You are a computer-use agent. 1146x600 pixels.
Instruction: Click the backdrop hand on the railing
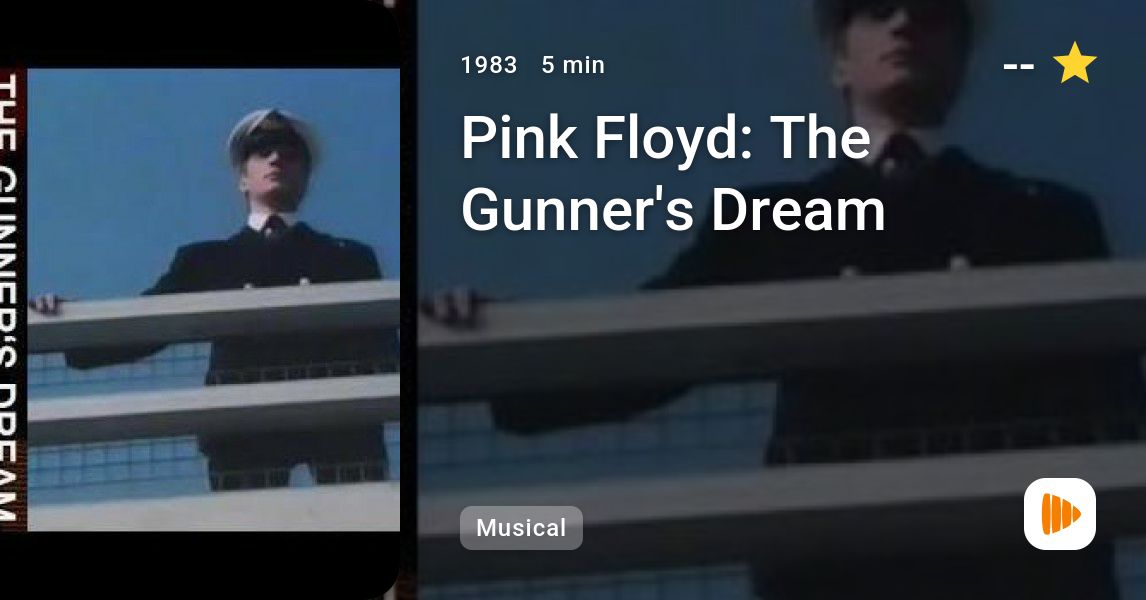(453, 307)
